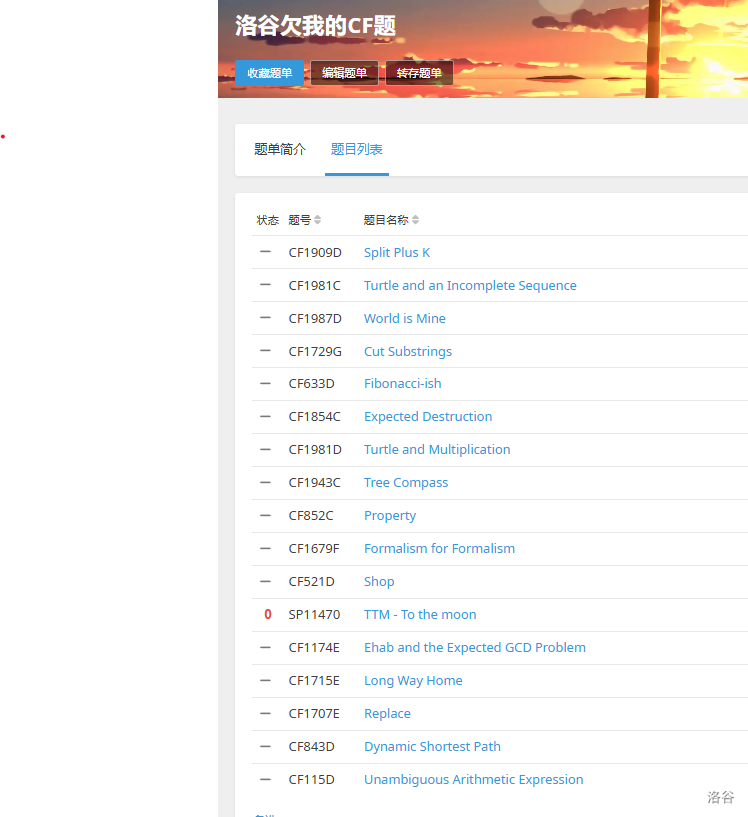This screenshot has width=748, height=817.
Task: Open Turtle and an Incomplete Sequence
Action: pos(470,286)
